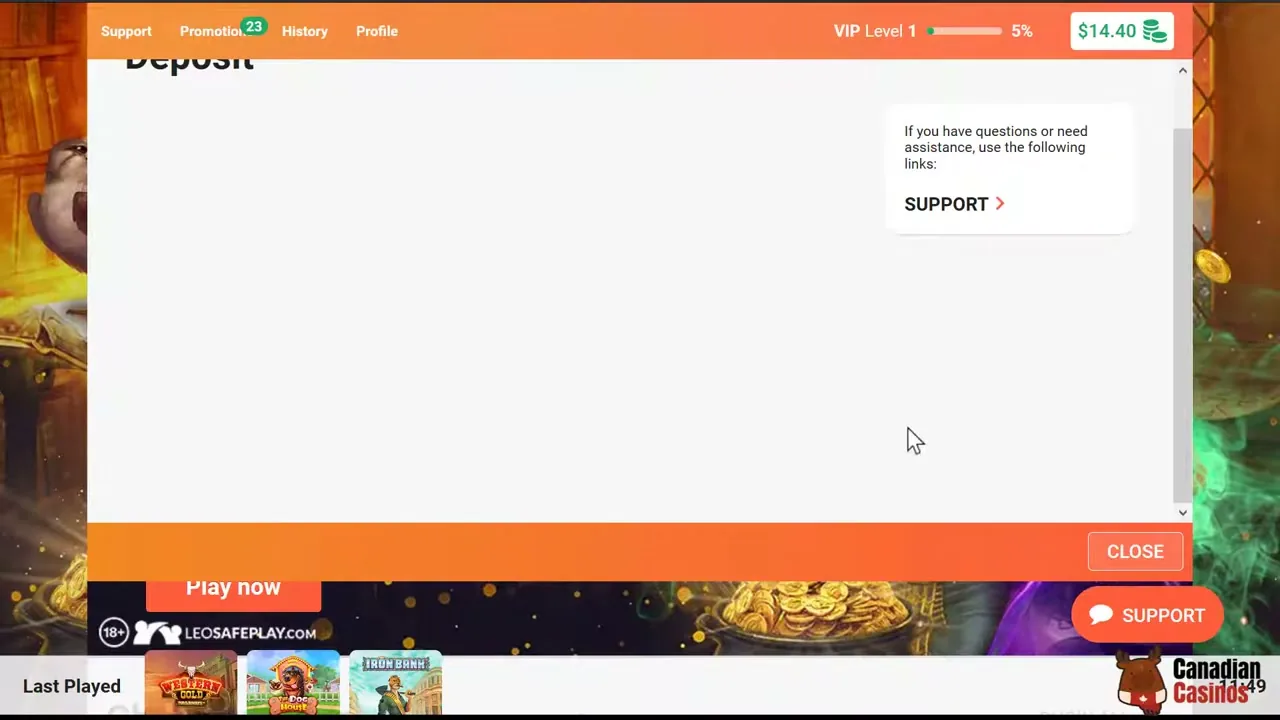The width and height of the screenshot is (1280, 720).
Task: Open the Iron Bank game thumbnail
Action: [x=396, y=683]
